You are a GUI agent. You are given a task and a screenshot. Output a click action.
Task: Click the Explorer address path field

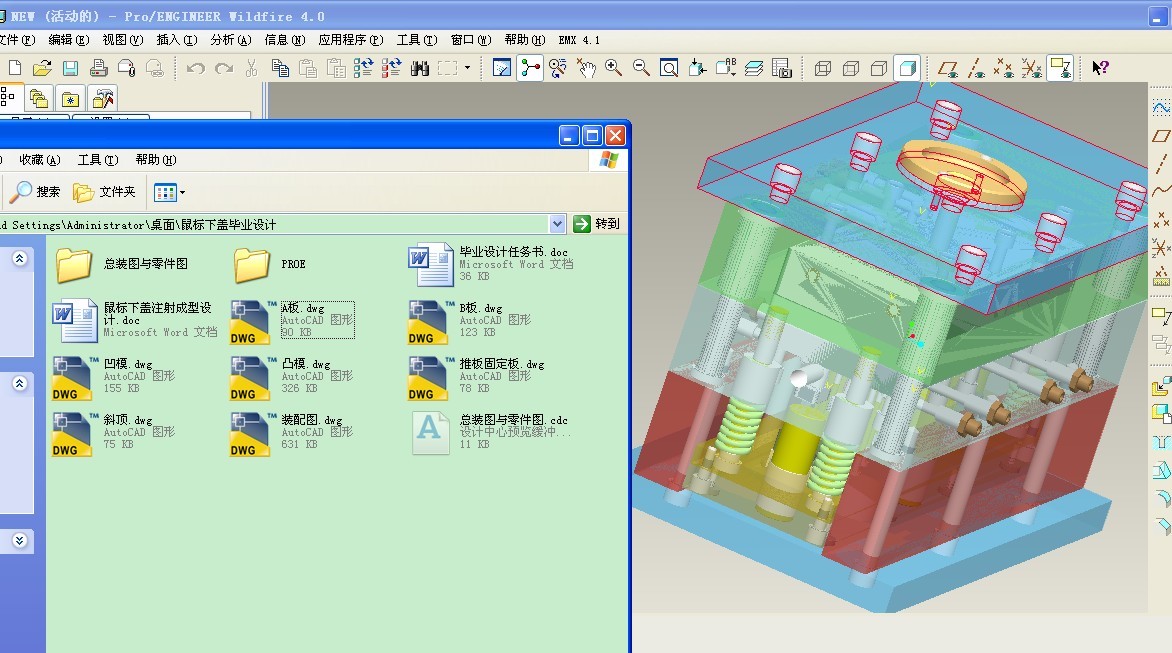pos(274,224)
